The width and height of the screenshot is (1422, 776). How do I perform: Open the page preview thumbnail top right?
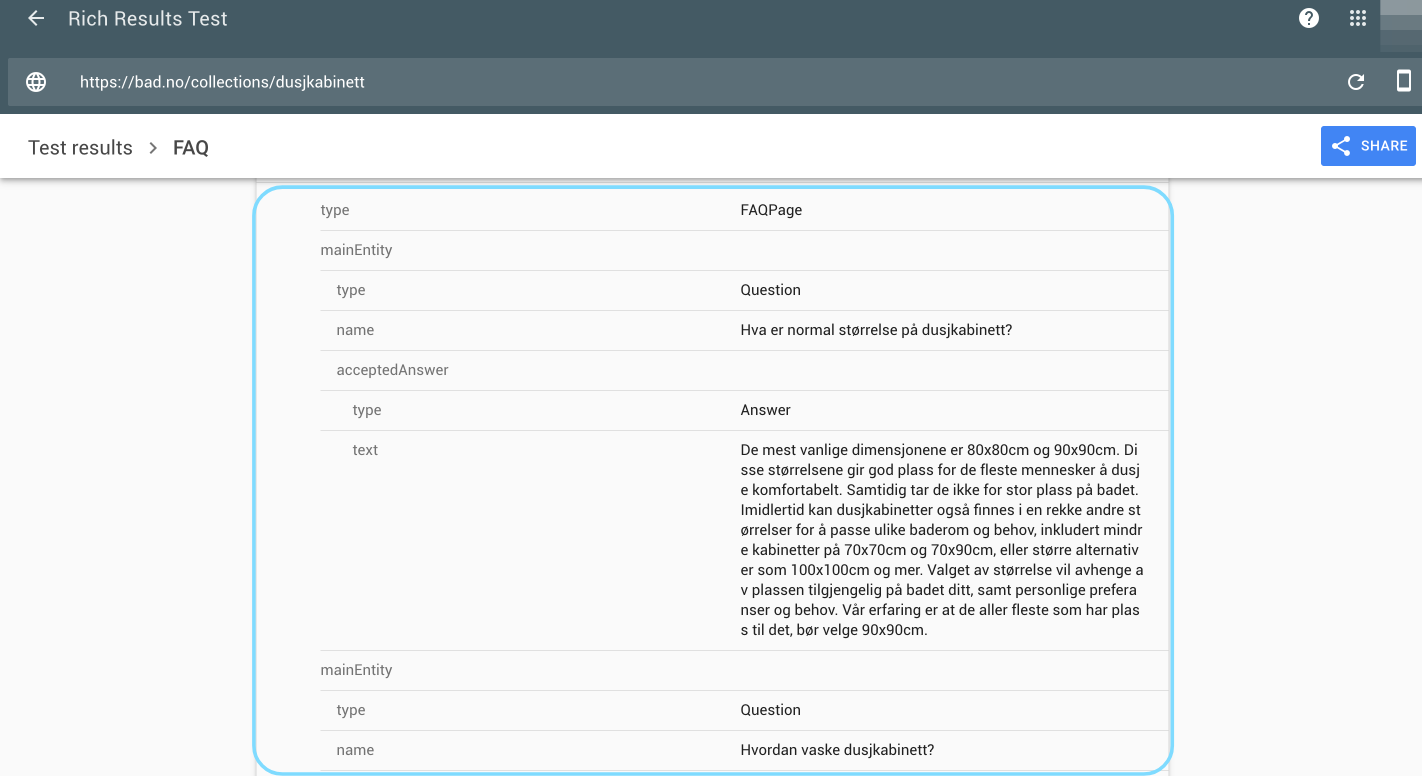pyautogui.click(x=1403, y=25)
